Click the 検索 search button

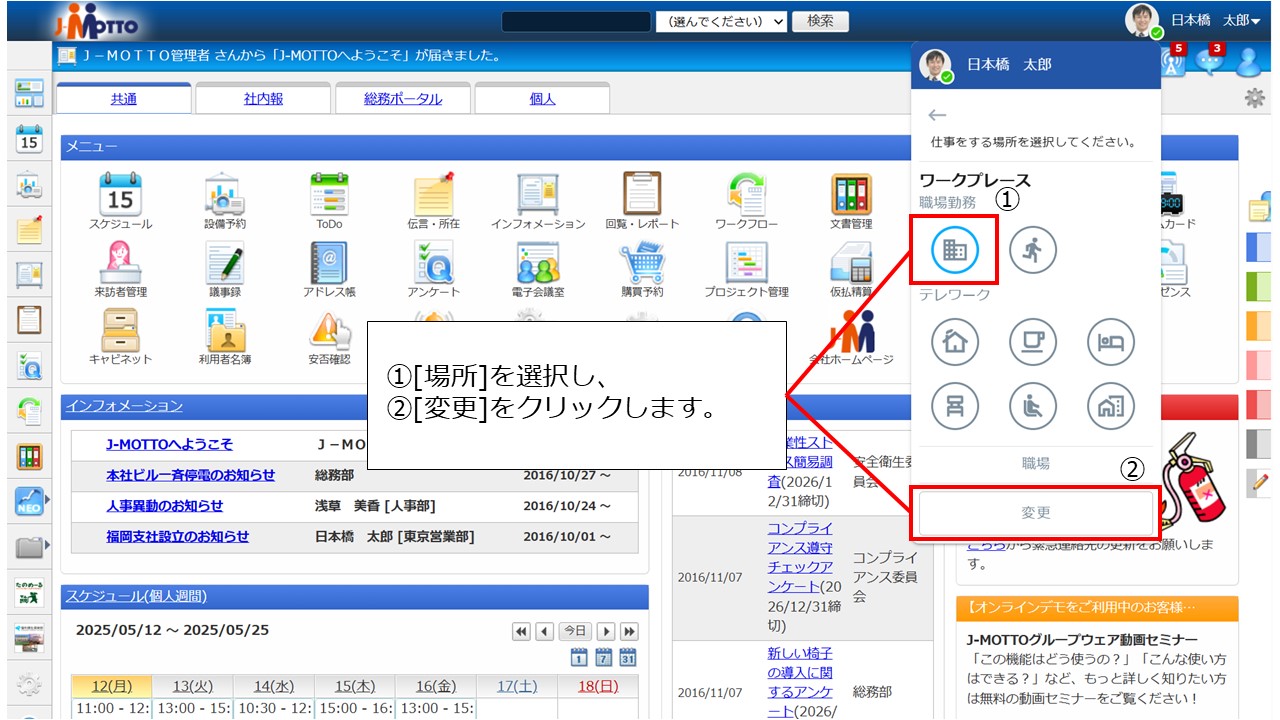pyautogui.click(x=820, y=21)
